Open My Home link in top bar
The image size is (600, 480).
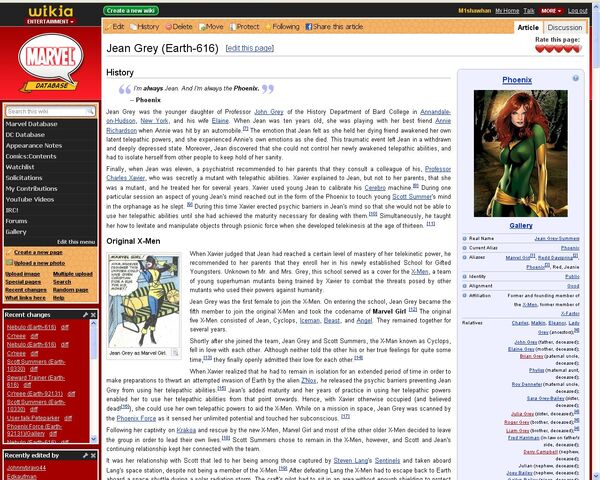[507, 11]
